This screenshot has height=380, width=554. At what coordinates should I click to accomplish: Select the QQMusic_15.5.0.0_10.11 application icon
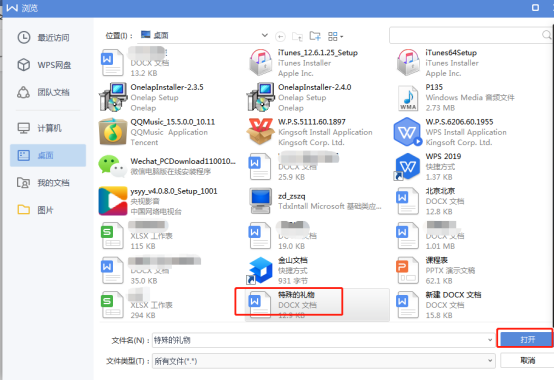tap(113, 132)
